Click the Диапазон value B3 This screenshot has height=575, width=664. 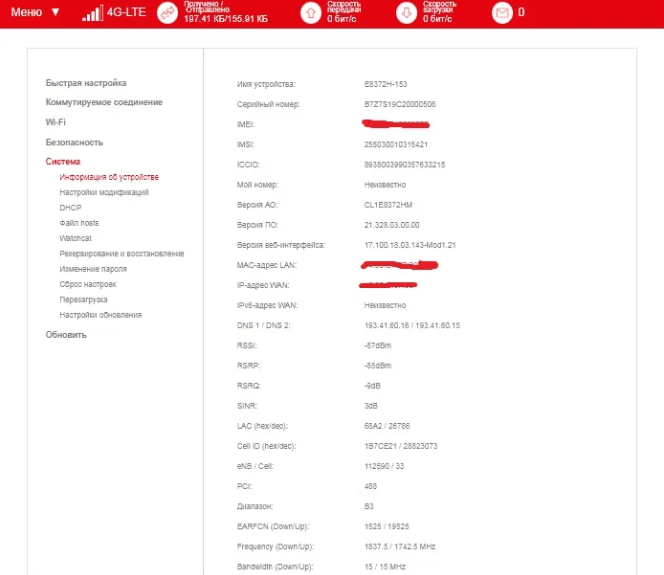point(369,506)
